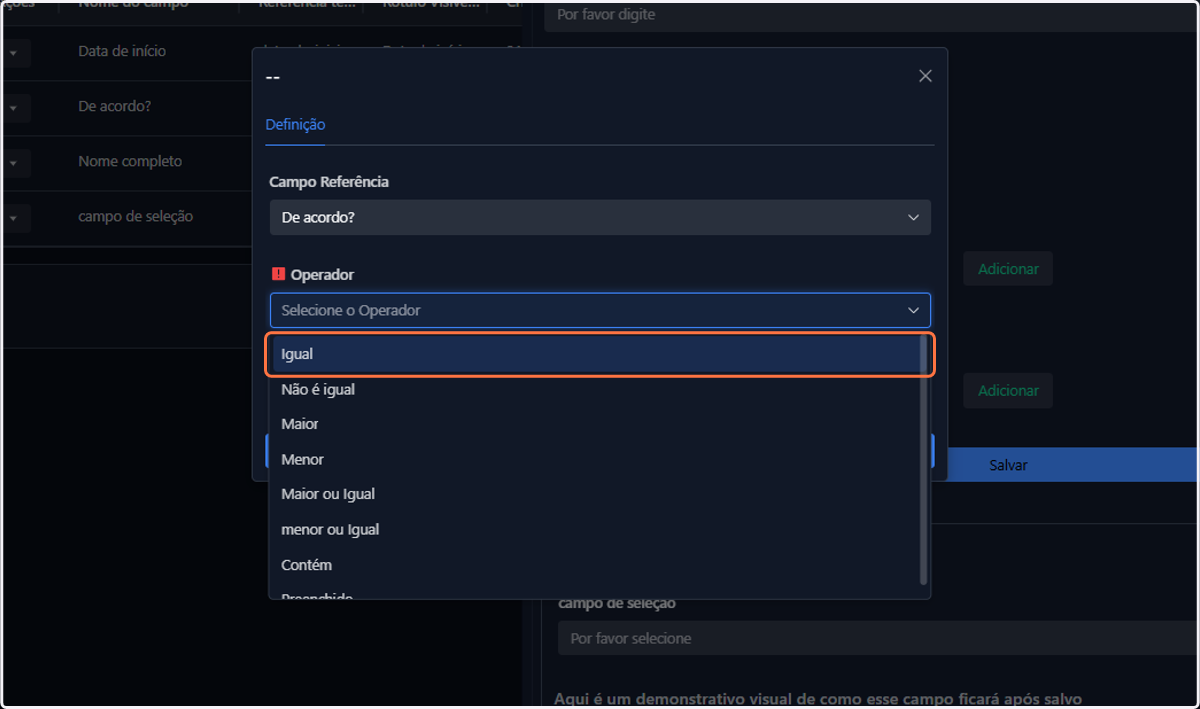Click the chevron arrow of the Operador select
1200x709 pixels.
click(x=913, y=310)
